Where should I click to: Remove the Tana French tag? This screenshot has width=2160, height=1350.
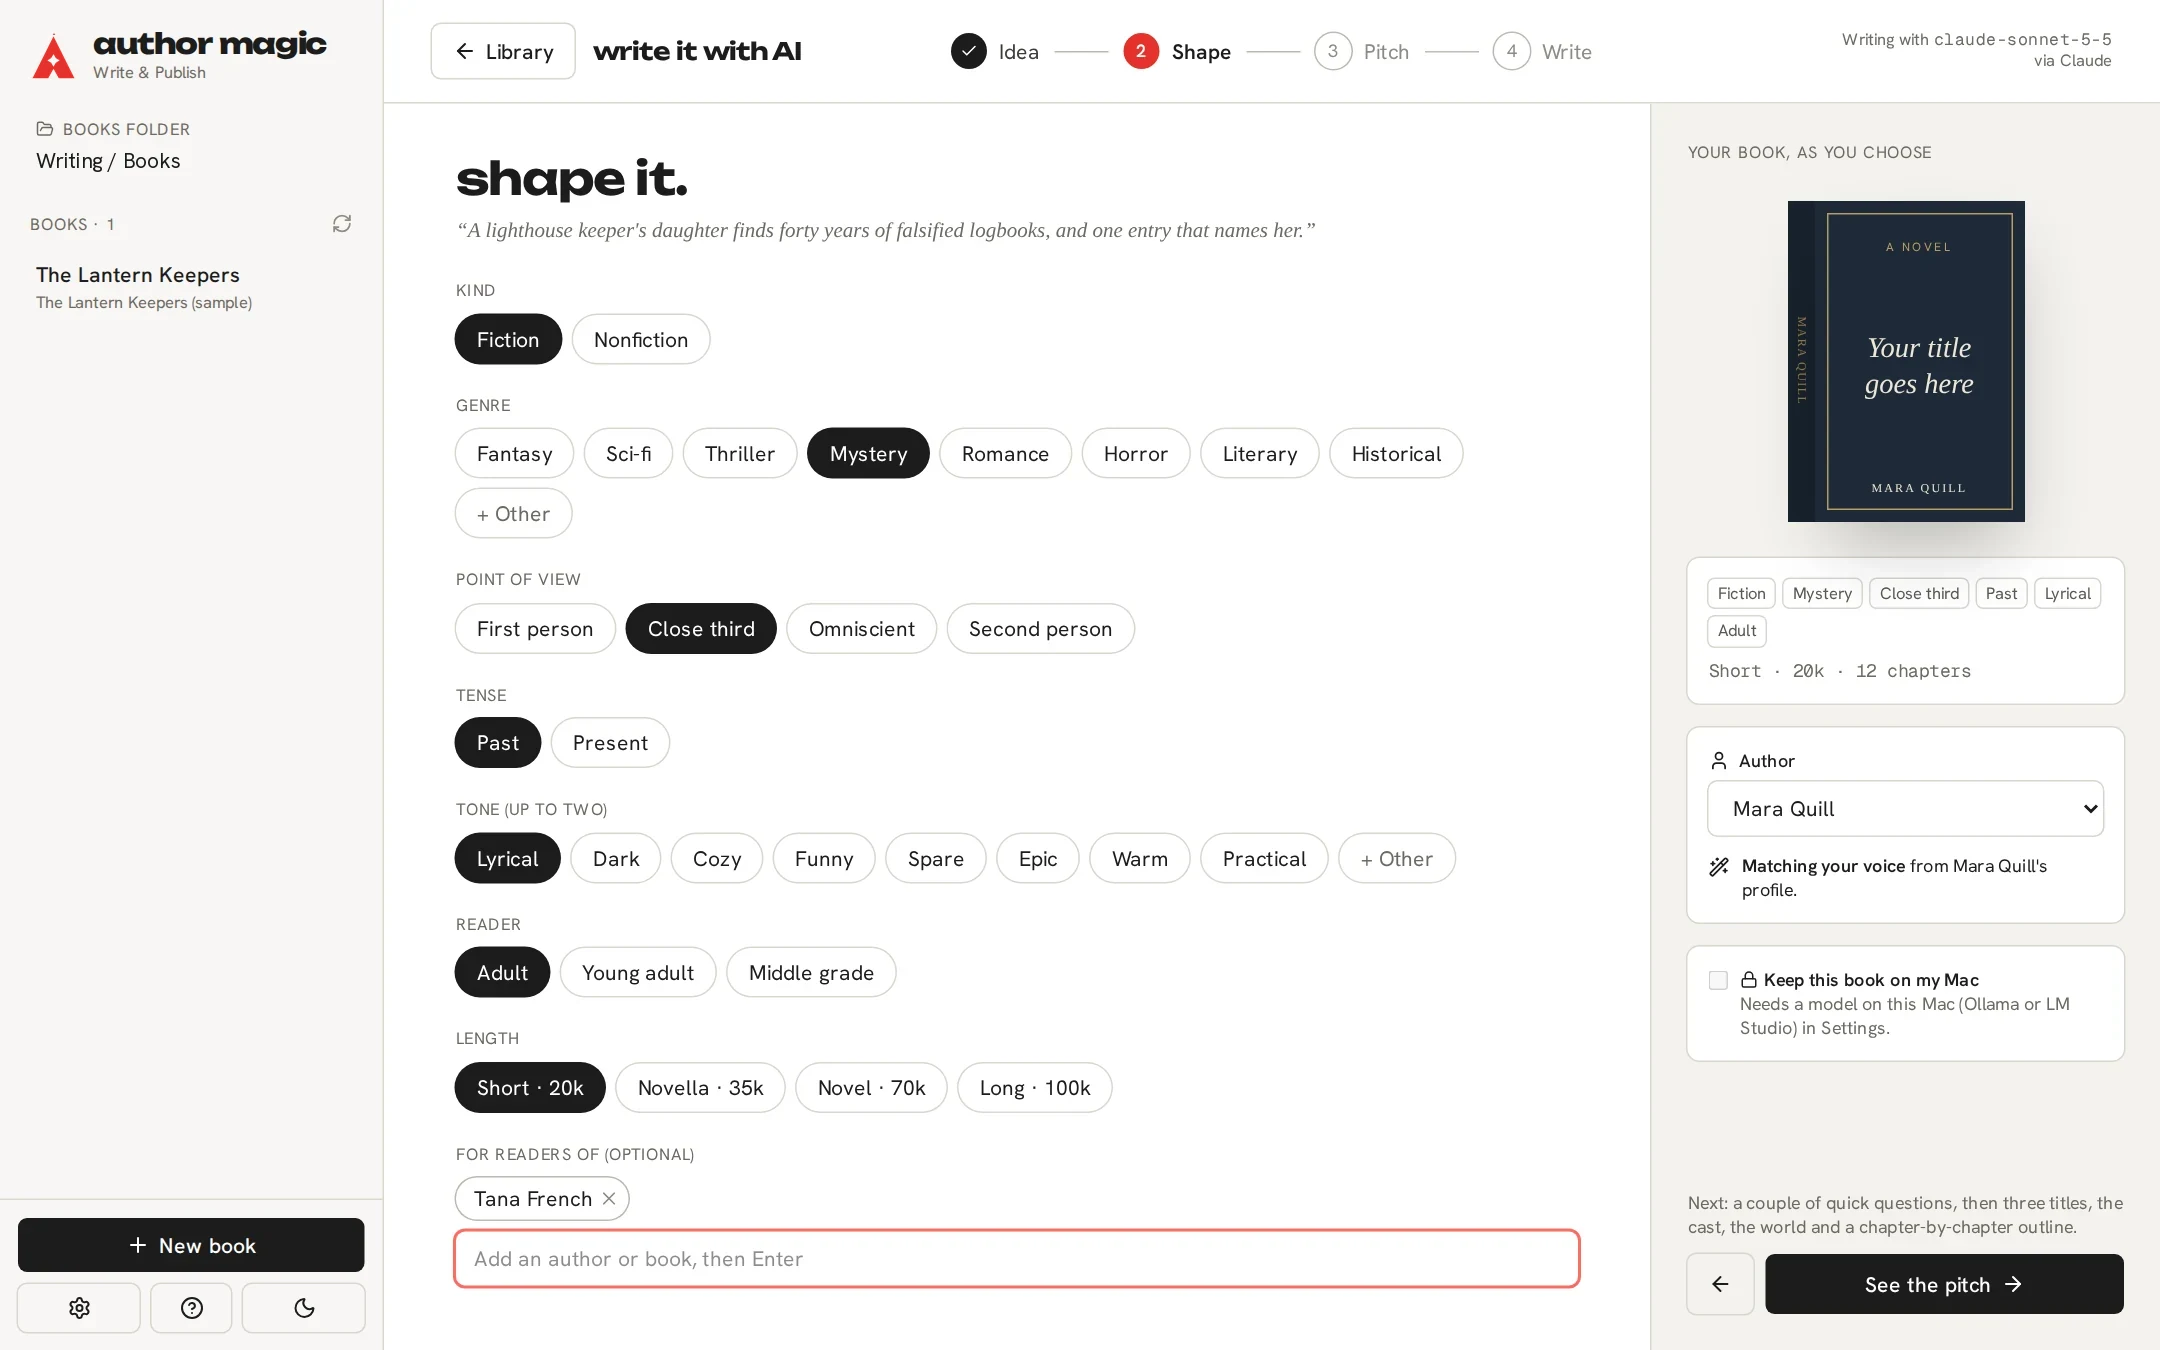pyautogui.click(x=609, y=1199)
